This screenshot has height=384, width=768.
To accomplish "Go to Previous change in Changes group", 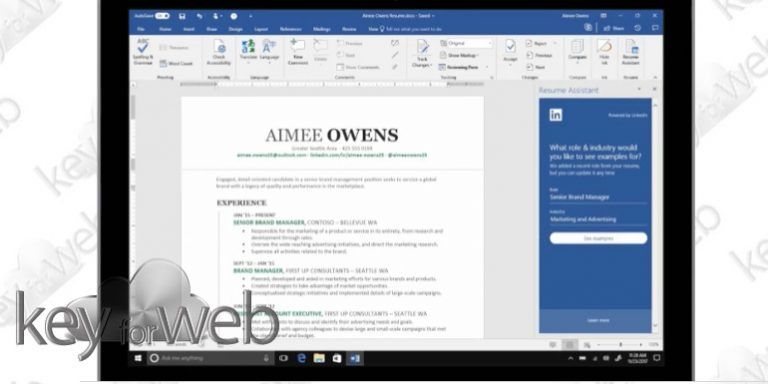I will (x=539, y=55).
